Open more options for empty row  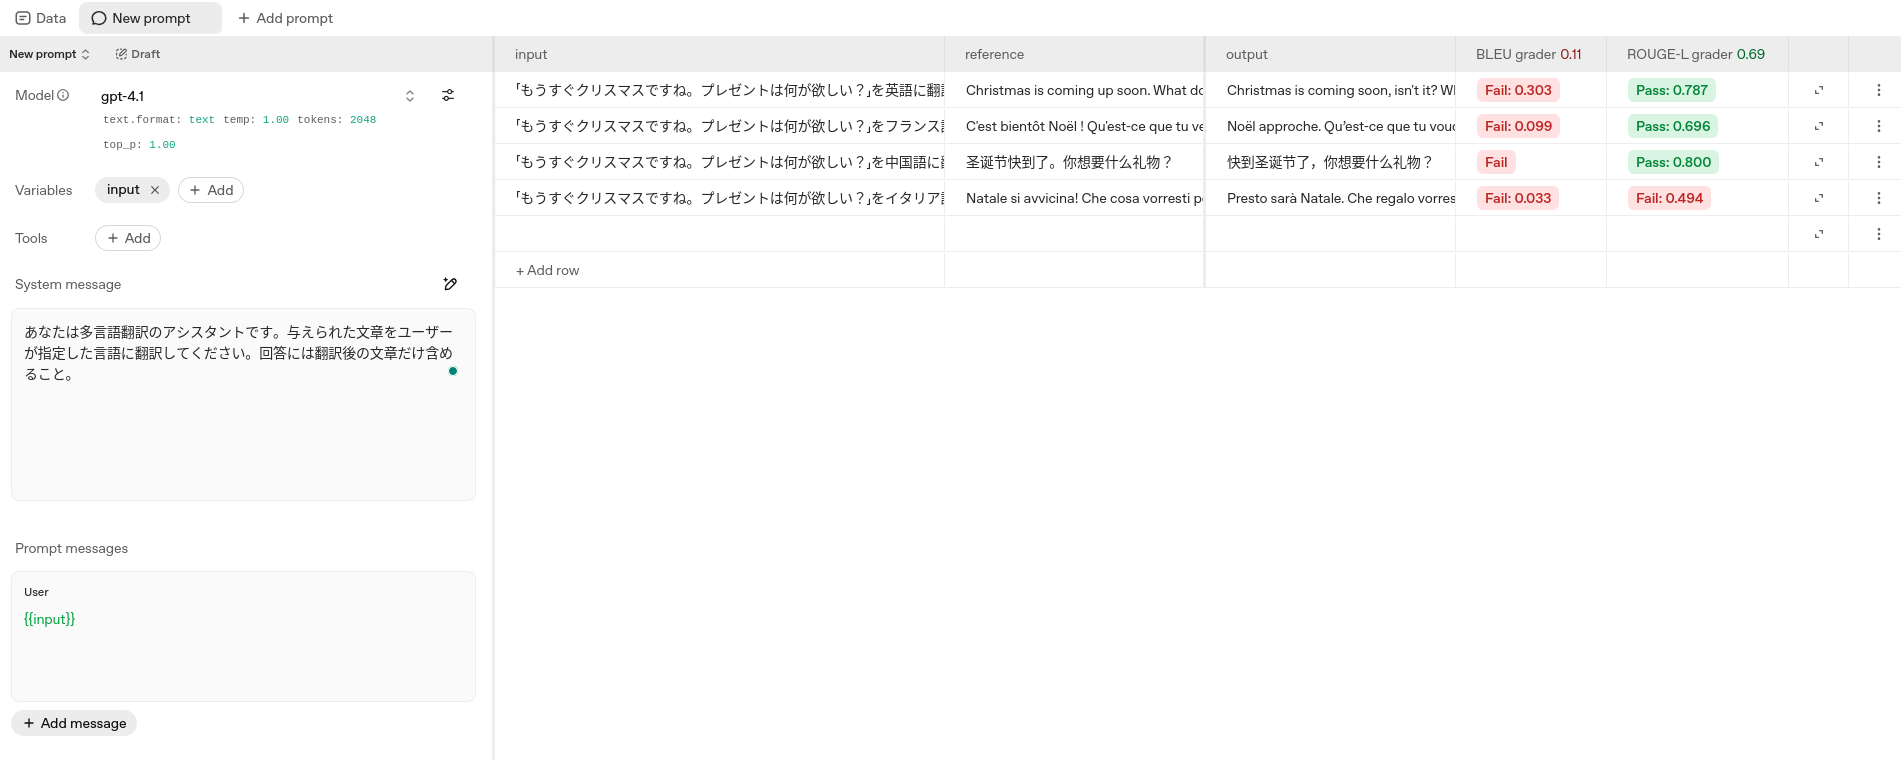(x=1879, y=234)
